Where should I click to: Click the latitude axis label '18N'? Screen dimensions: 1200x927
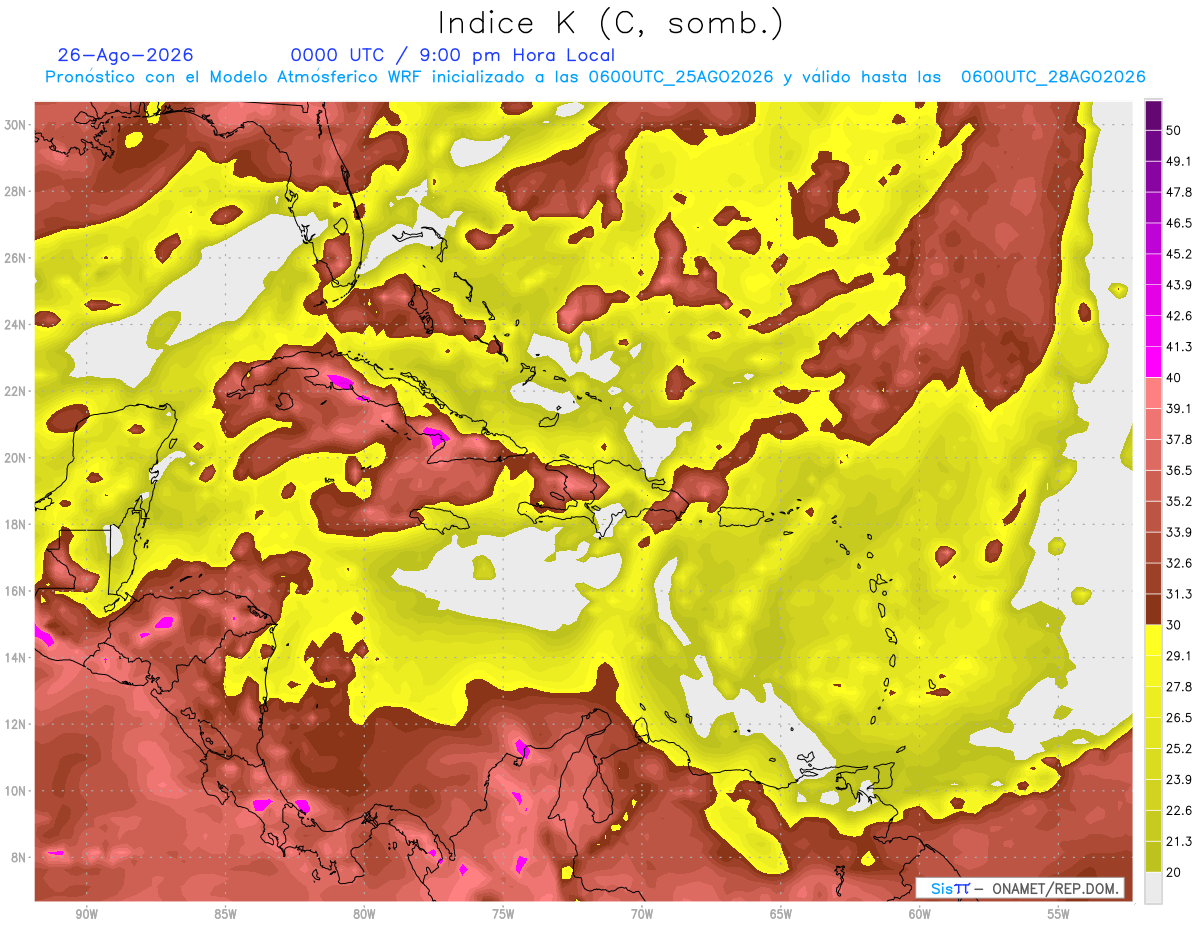click(17, 524)
